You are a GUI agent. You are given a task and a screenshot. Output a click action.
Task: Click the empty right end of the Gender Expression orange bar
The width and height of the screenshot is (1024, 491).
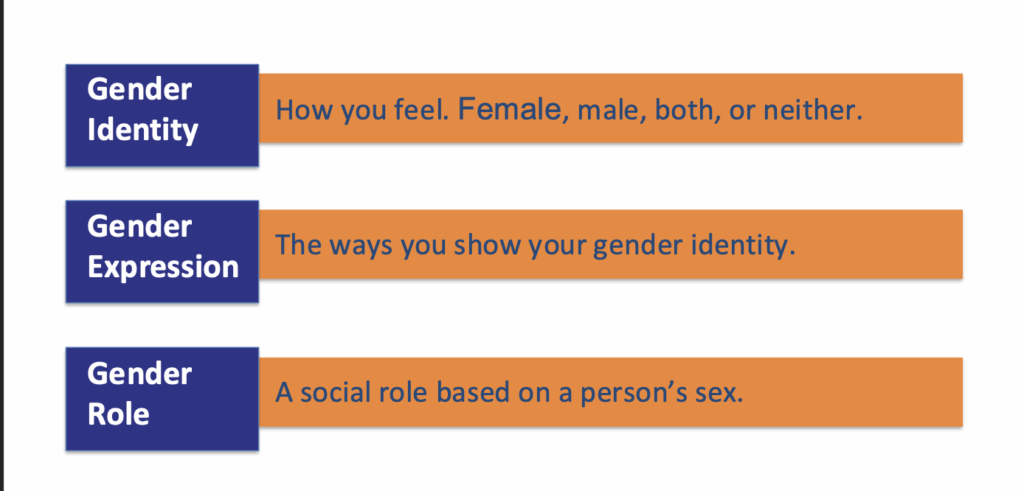point(900,246)
